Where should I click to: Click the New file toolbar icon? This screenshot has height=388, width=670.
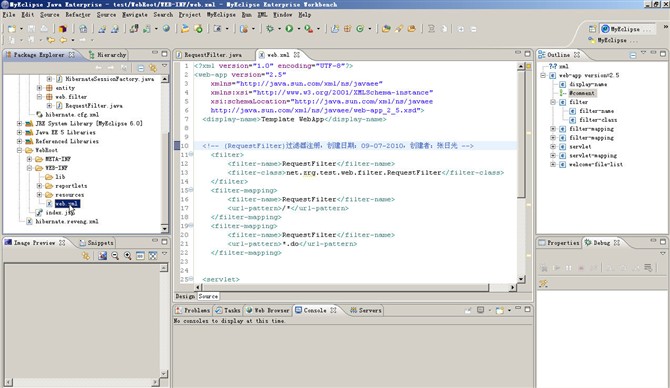(12, 29)
